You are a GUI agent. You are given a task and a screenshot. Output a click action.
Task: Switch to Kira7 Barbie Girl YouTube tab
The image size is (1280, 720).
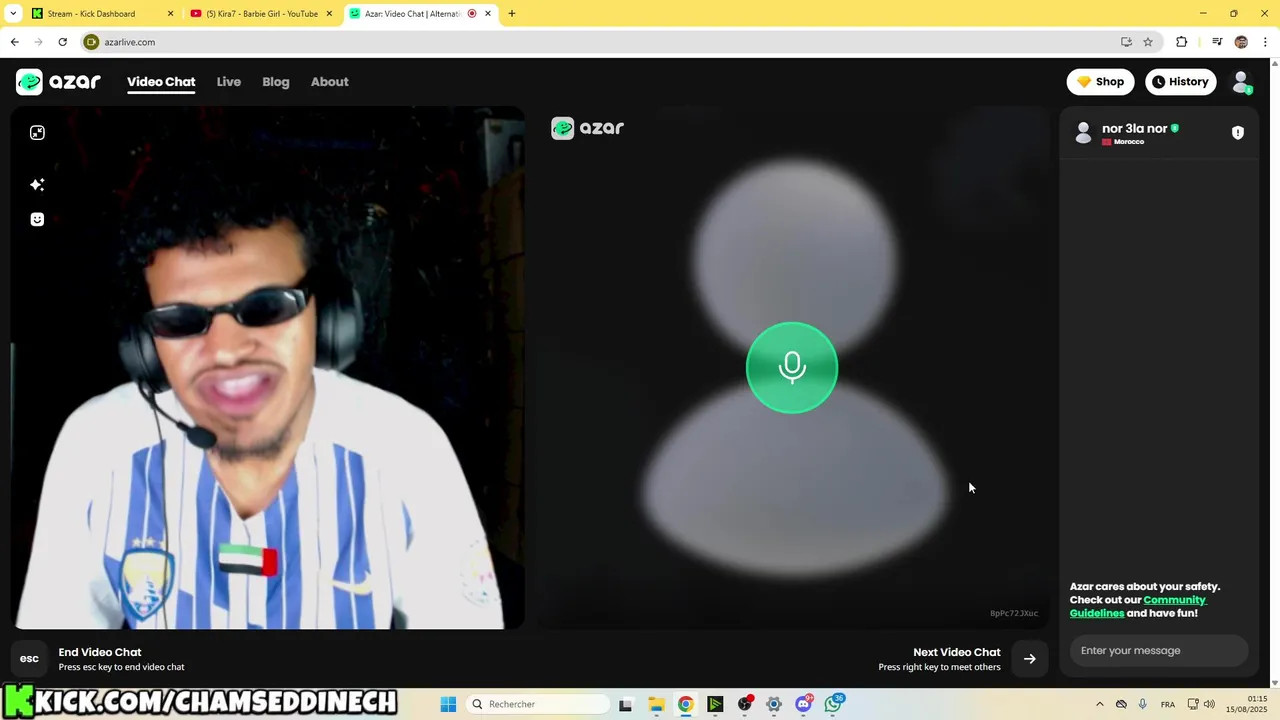pyautogui.click(x=262, y=14)
